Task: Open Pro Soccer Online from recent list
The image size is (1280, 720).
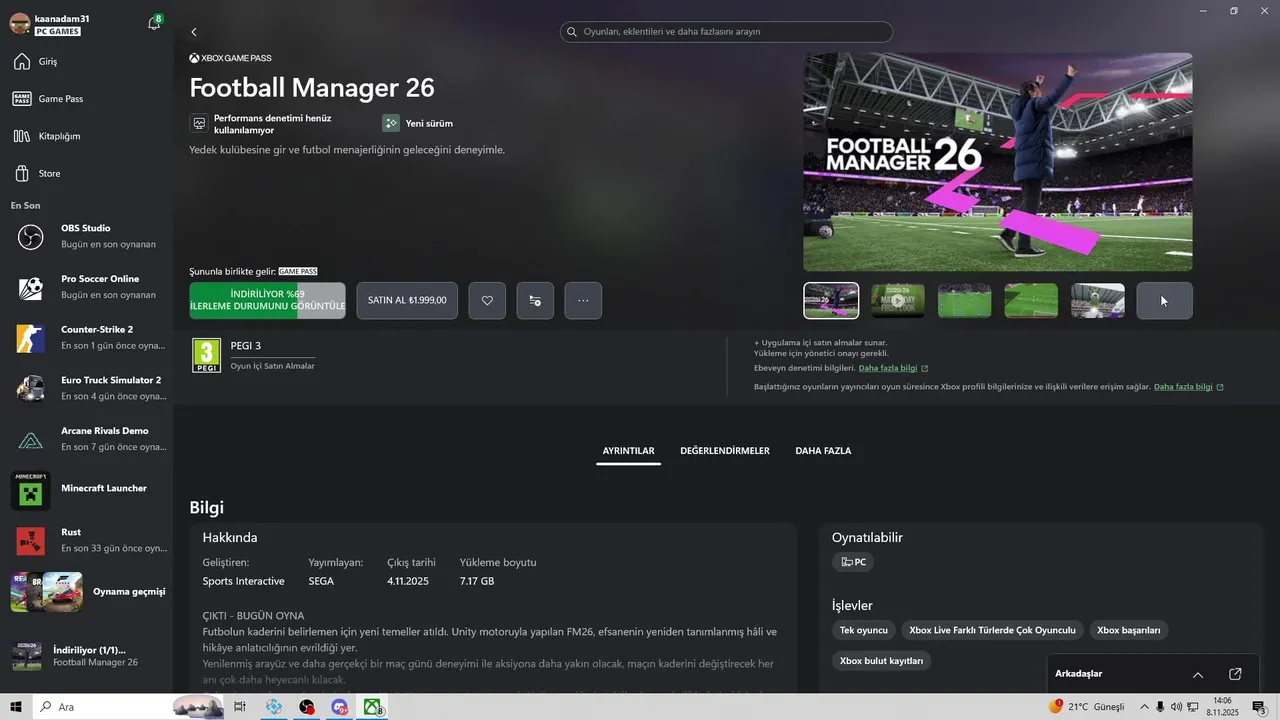Action: 86,287
